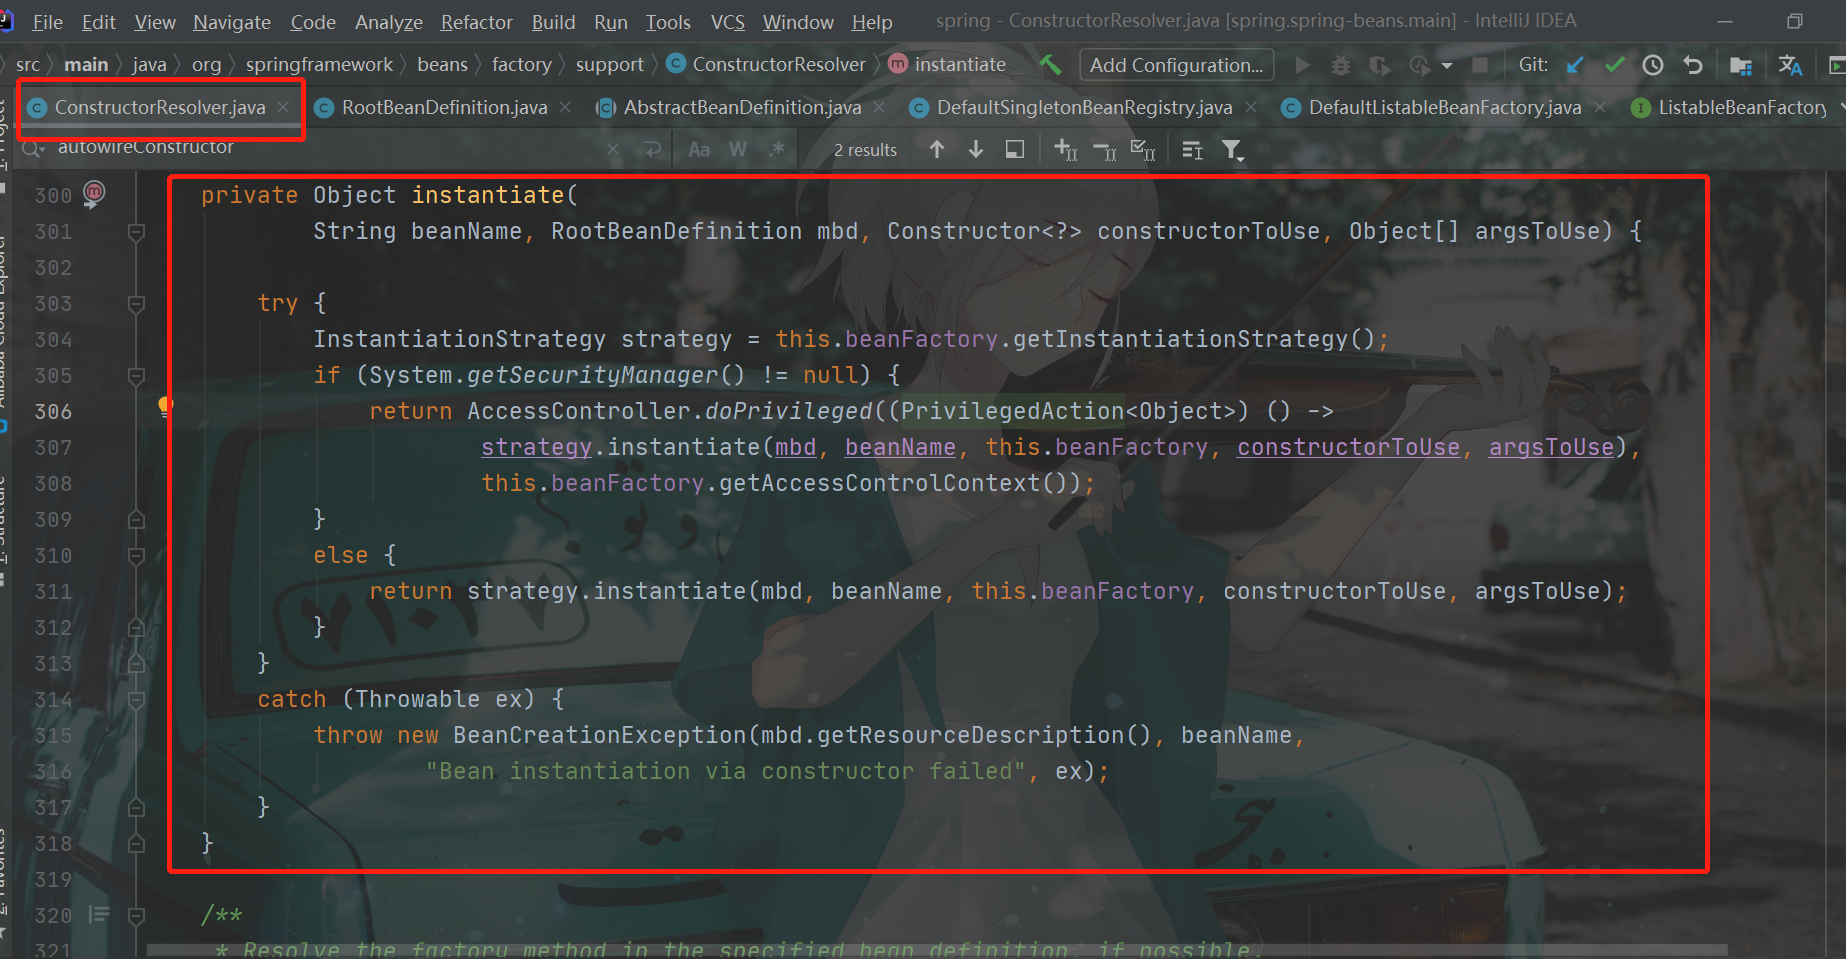Close the ConstructorResolver.java tab
The image size is (1846, 959).
tap(284, 107)
